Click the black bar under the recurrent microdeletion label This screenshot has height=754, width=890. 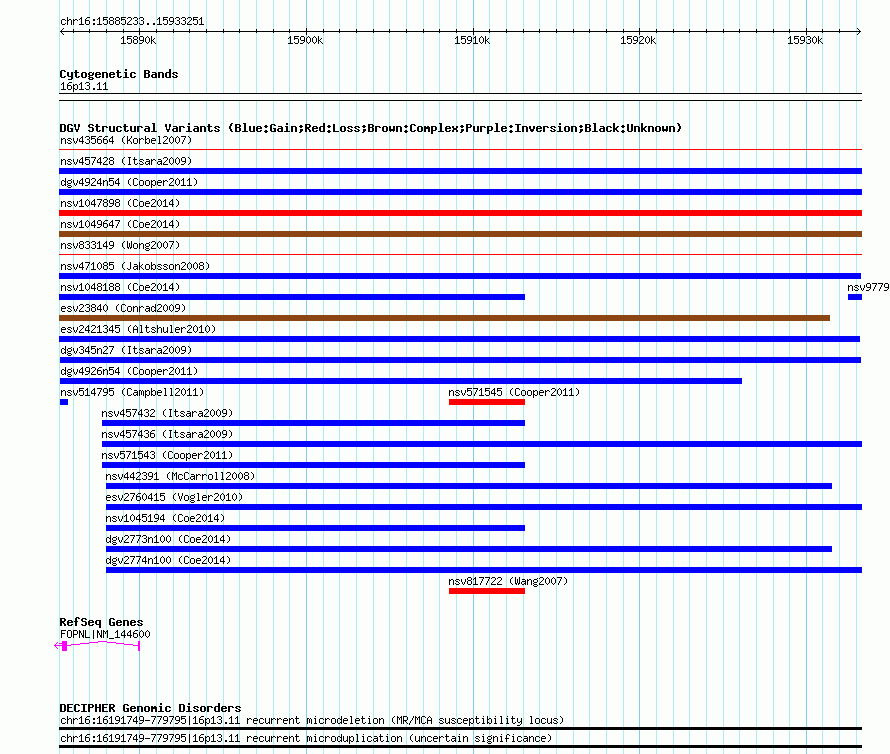click(x=460, y=728)
